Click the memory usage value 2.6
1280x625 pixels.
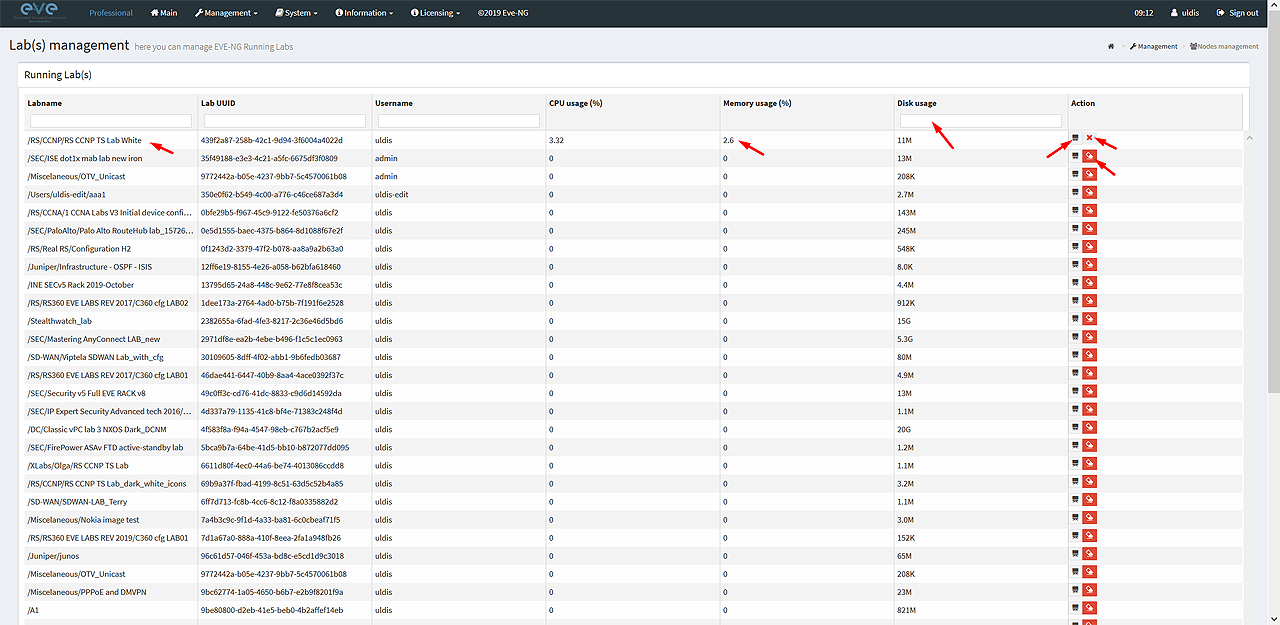click(728, 140)
